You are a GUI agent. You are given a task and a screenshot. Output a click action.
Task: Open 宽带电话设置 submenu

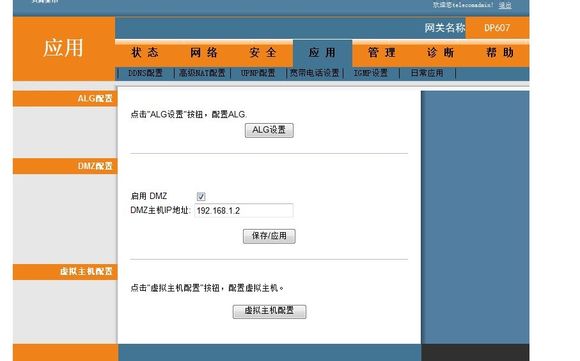point(314,73)
